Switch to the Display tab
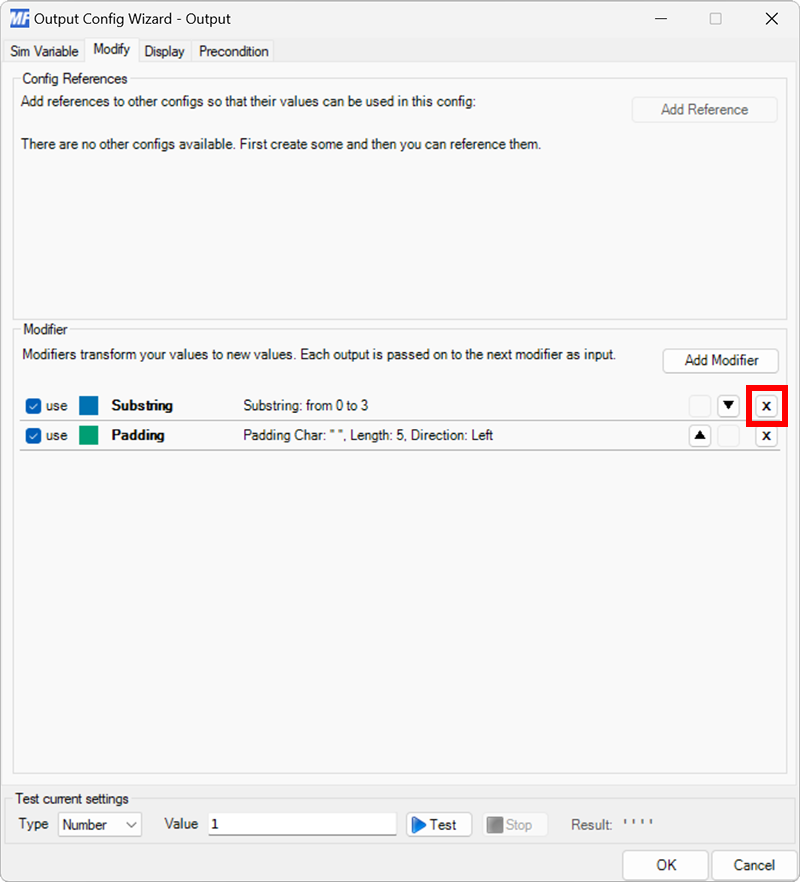800x882 pixels. click(164, 51)
